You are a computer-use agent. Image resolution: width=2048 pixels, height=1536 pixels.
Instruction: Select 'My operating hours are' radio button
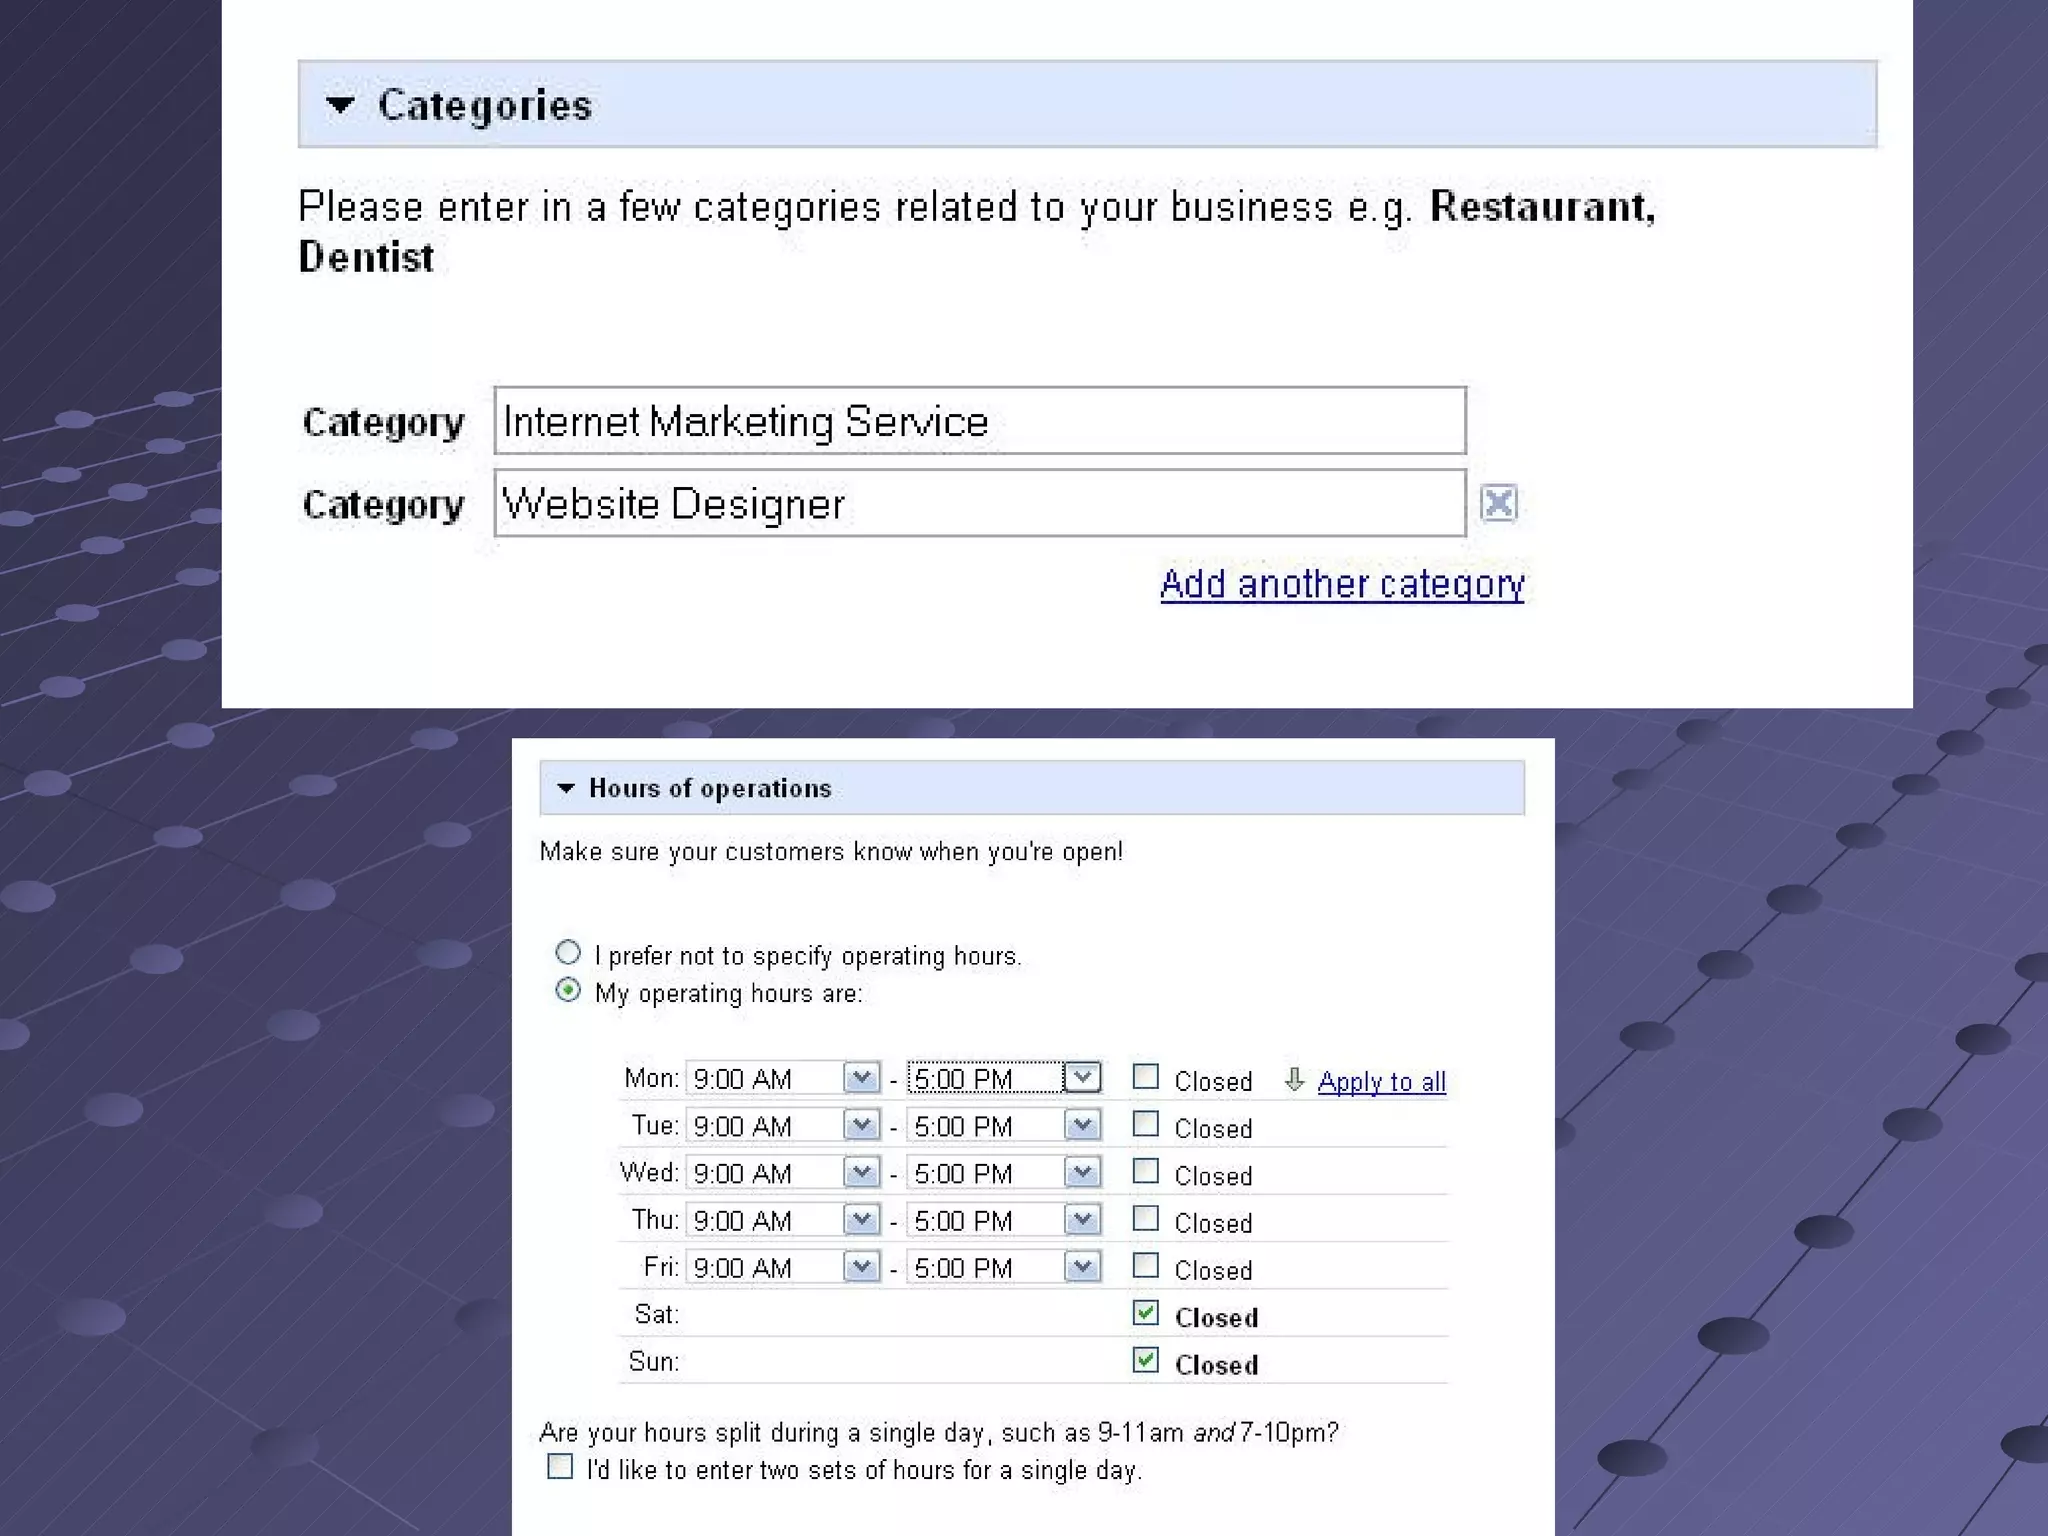coord(568,990)
